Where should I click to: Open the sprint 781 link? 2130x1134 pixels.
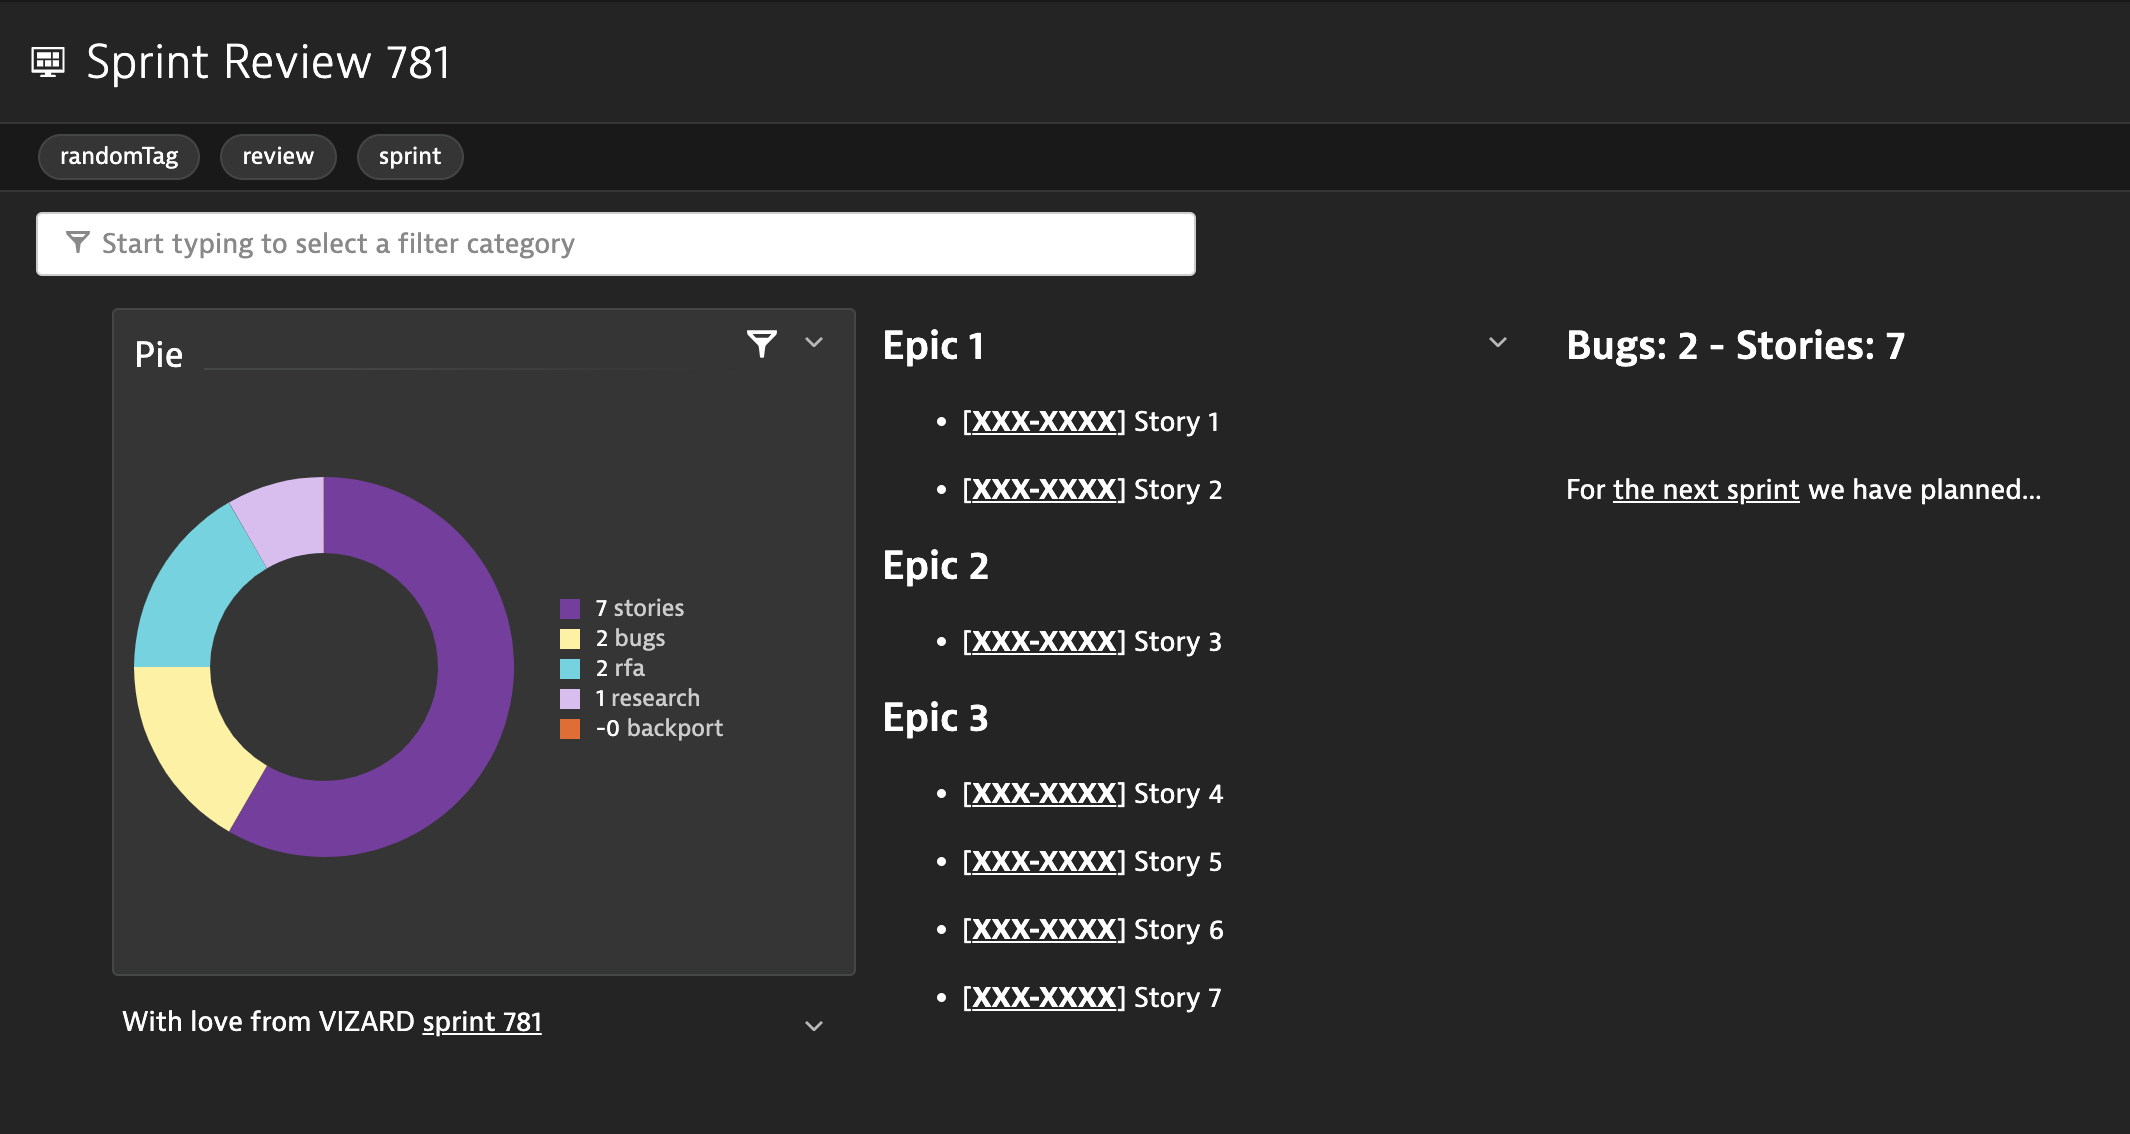pos(481,1022)
